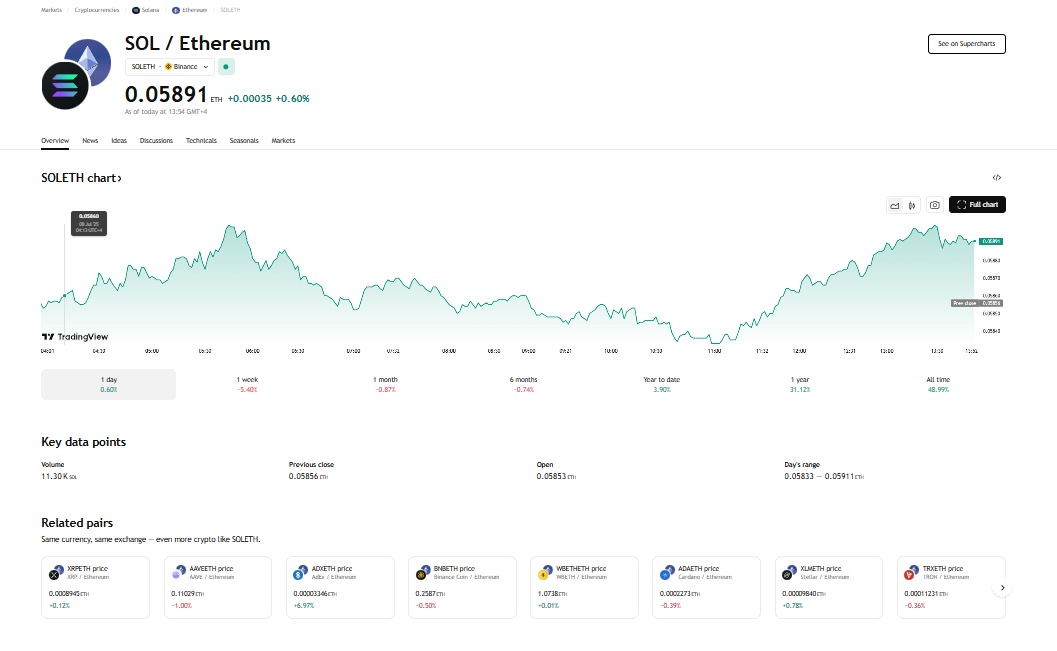Show next related pairs with arrow
Screen dimensions: 1057x651
click(1002, 588)
